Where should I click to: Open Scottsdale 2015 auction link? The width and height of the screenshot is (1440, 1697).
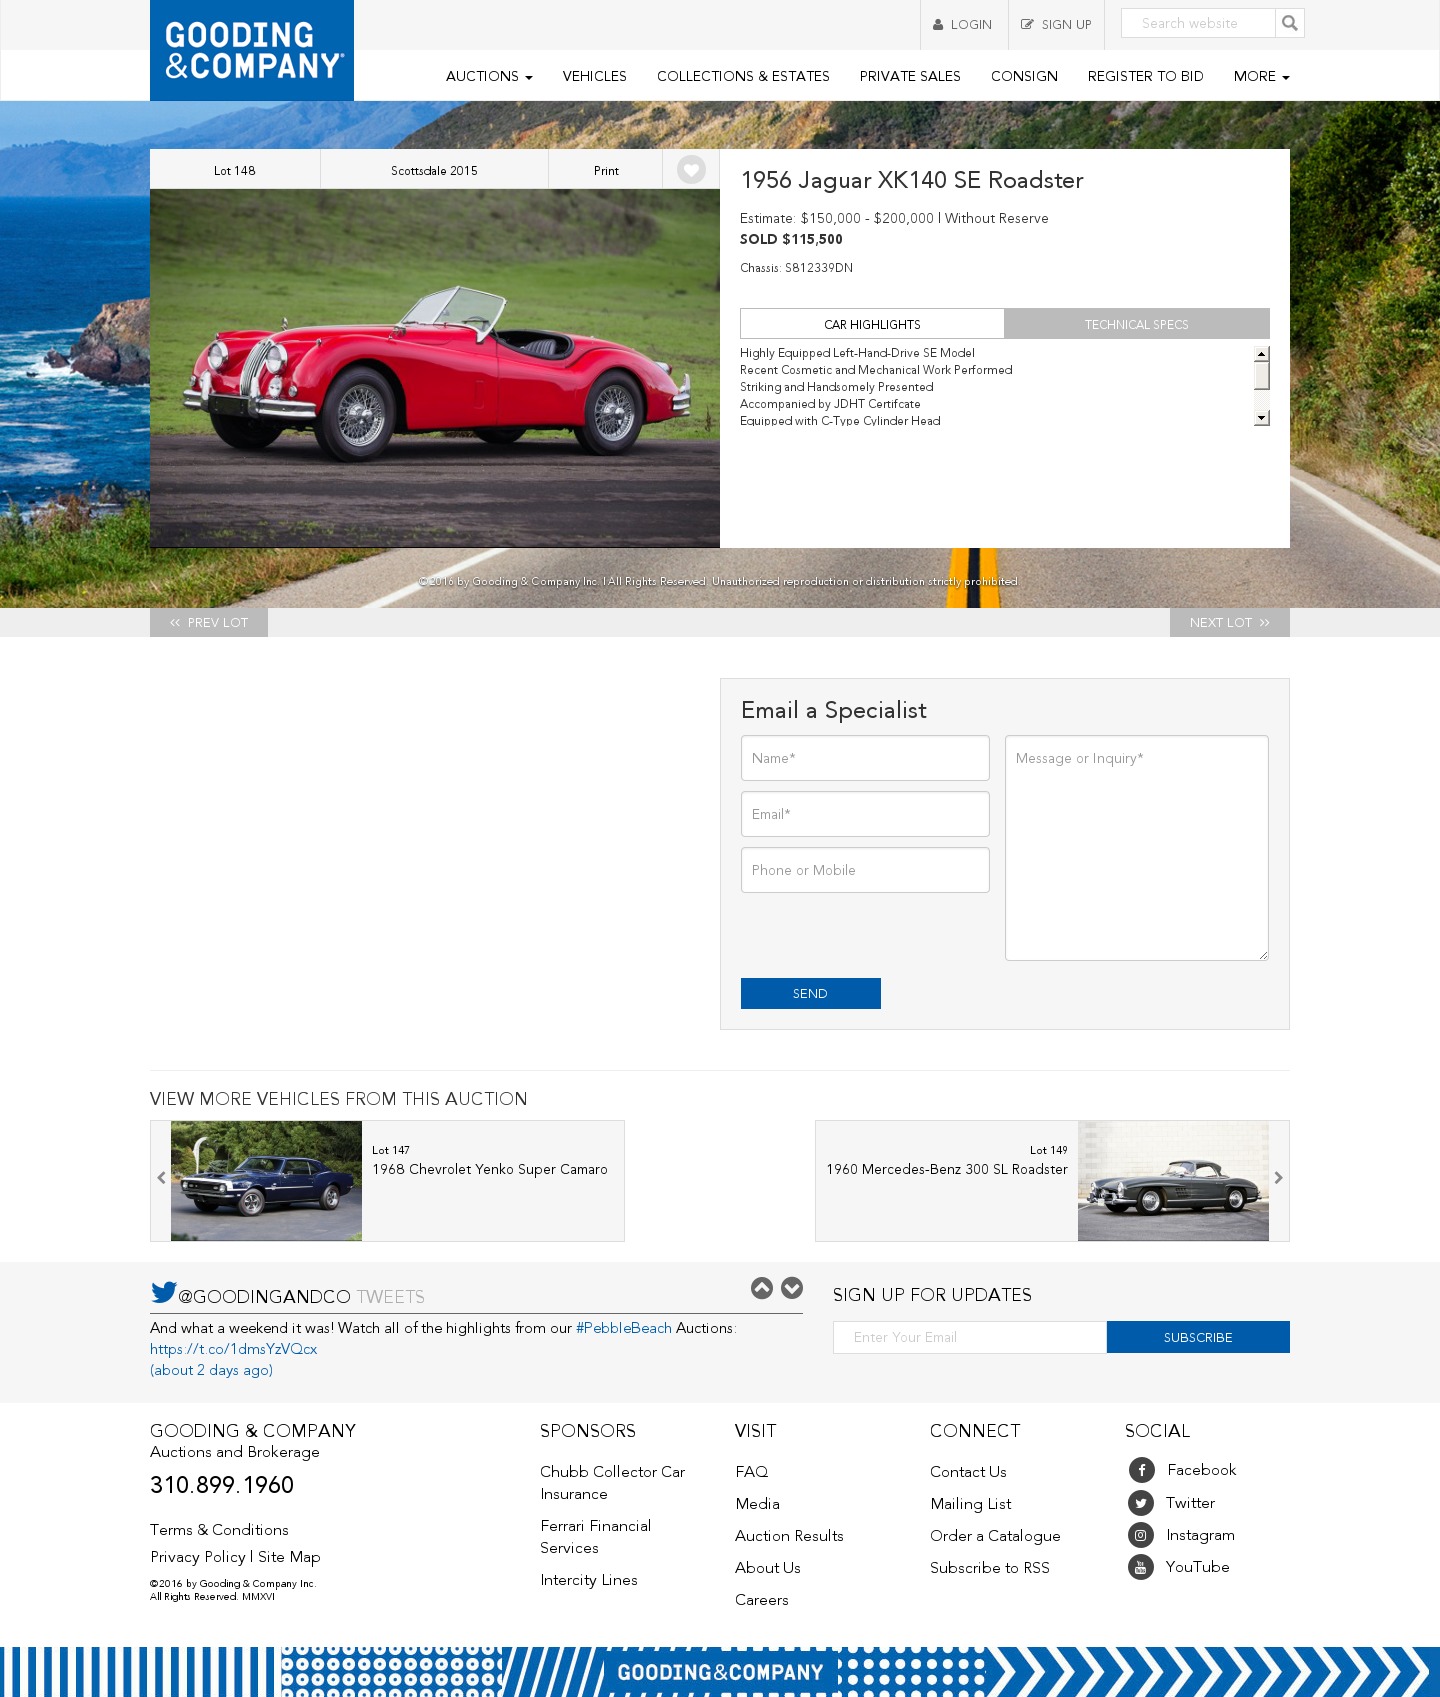coord(434,171)
